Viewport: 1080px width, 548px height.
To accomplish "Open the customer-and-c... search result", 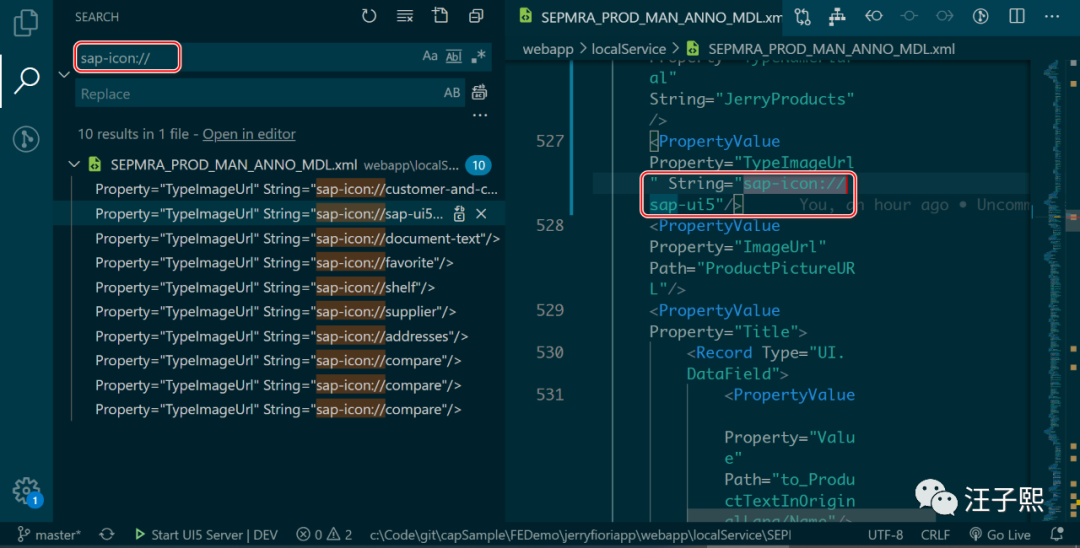I will pyautogui.click(x=296, y=189).
